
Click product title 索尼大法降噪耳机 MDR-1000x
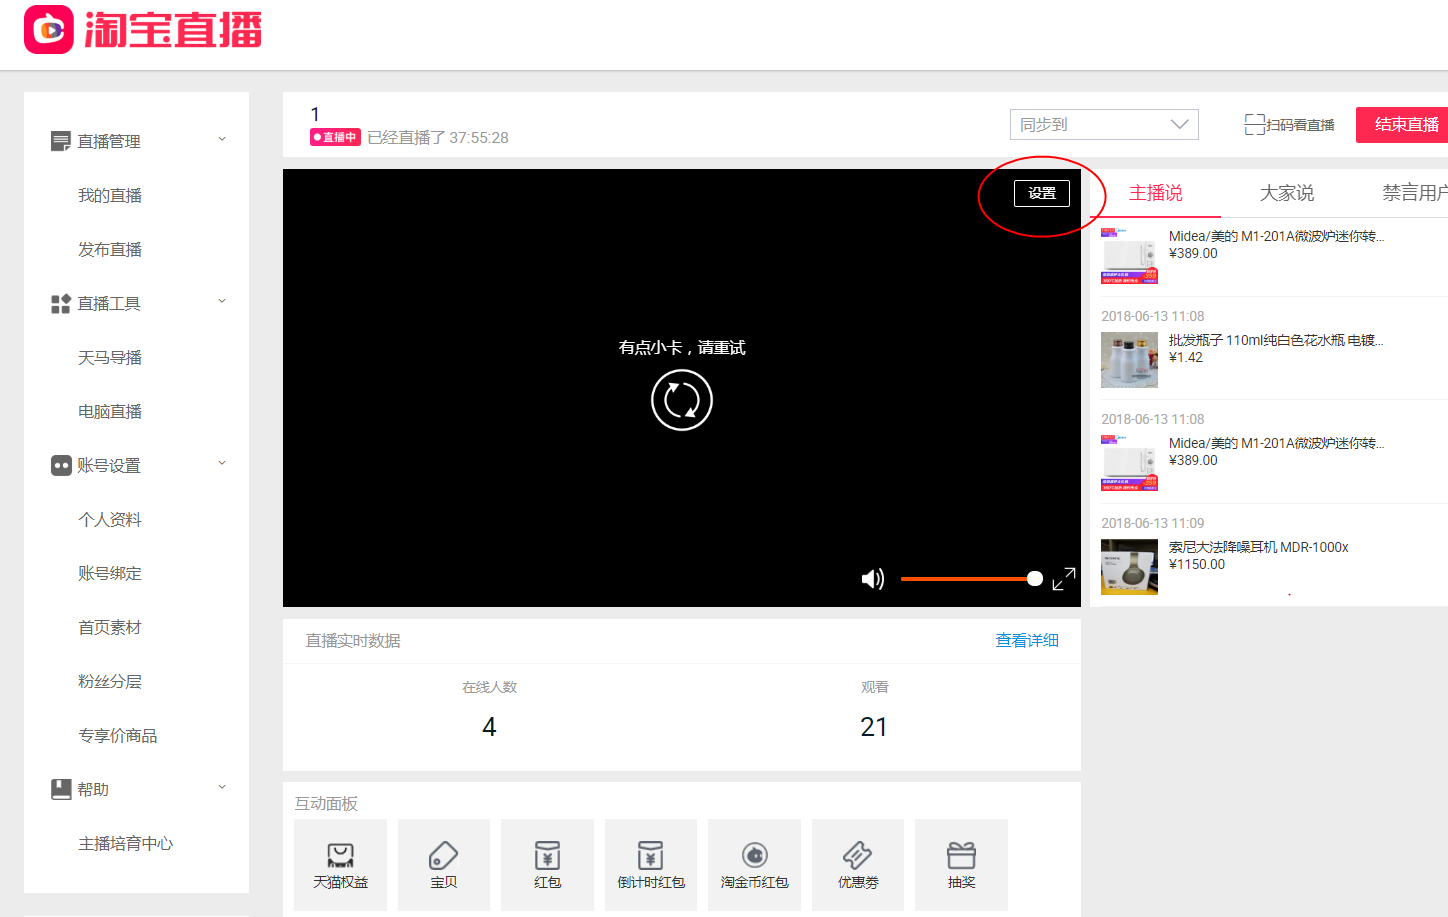(1259, 547)
